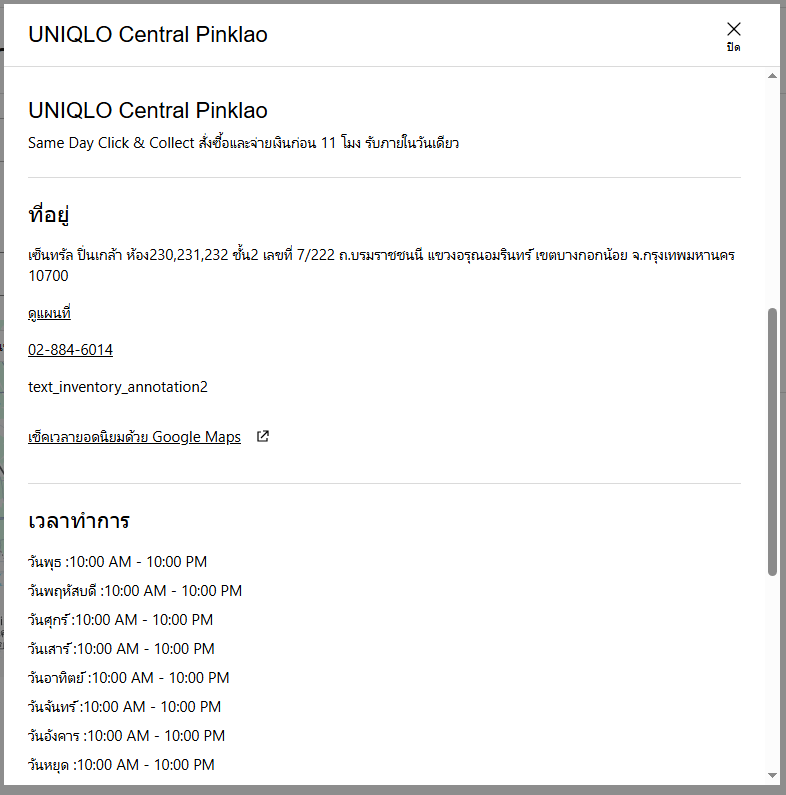Open the ดูแผนที่ map link
The width and height of the screenshot is (786, 795).
point(50,314)
